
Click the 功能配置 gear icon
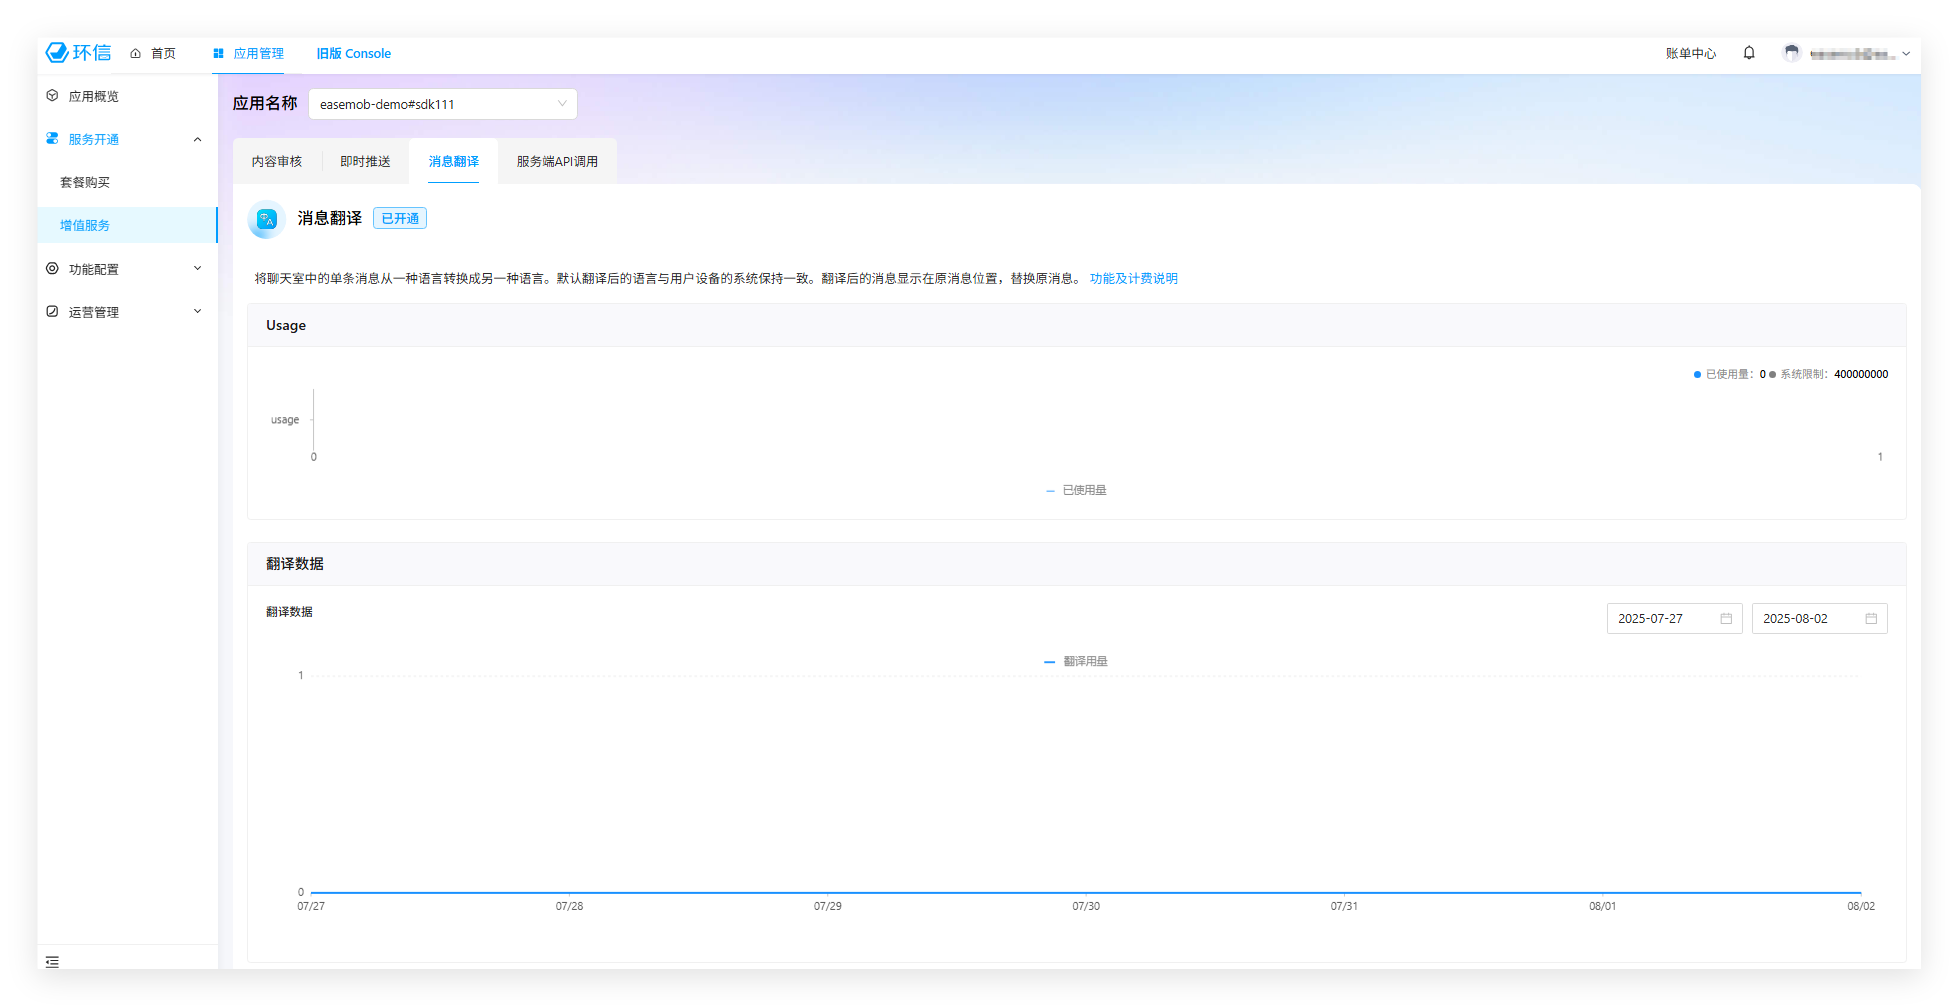(52, 269)
